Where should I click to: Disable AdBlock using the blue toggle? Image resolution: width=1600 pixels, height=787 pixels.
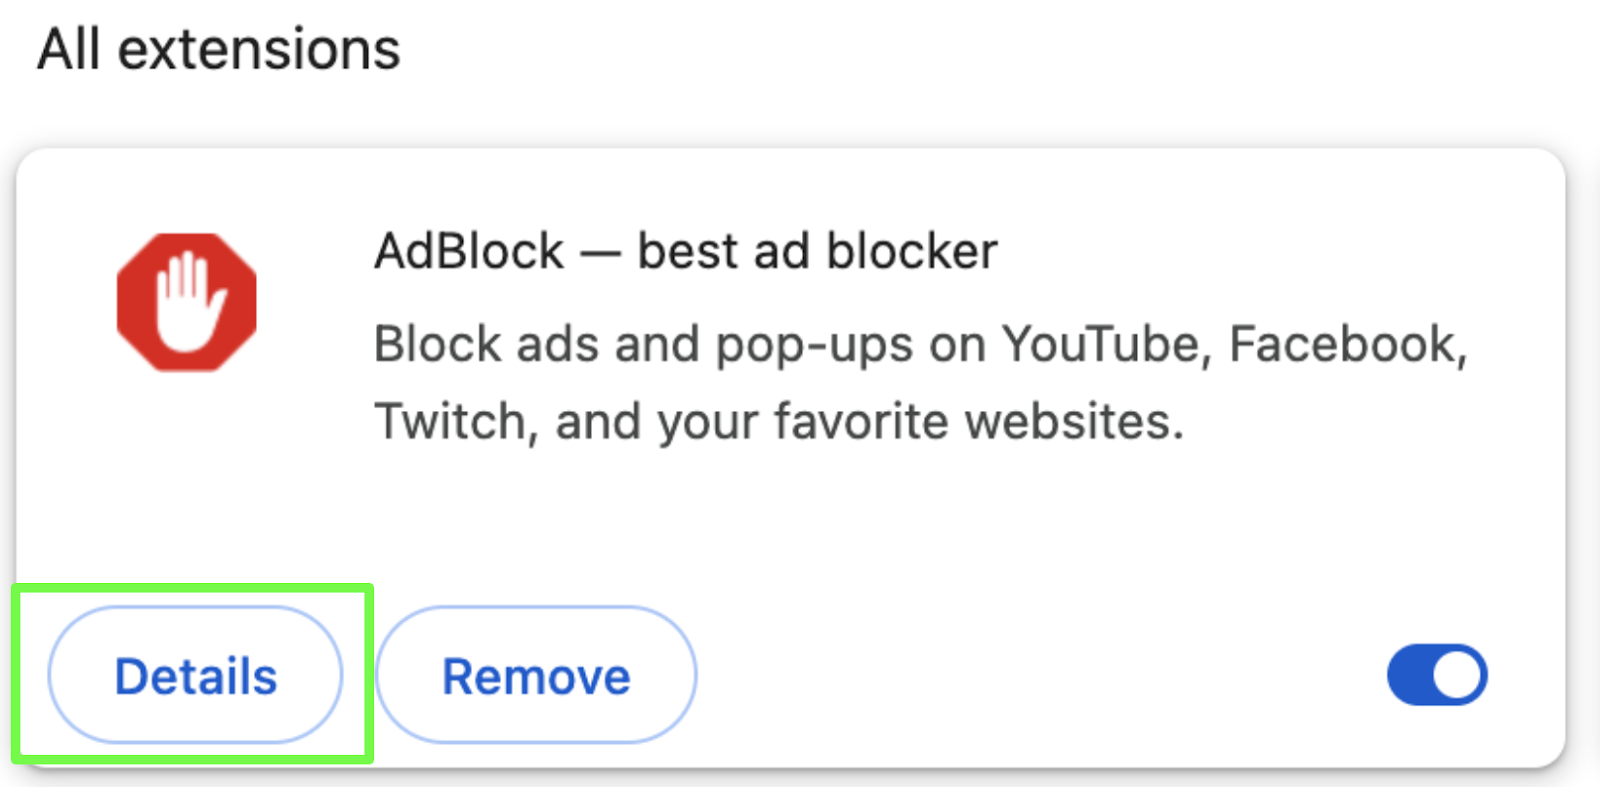click(x=1437, y=675)
